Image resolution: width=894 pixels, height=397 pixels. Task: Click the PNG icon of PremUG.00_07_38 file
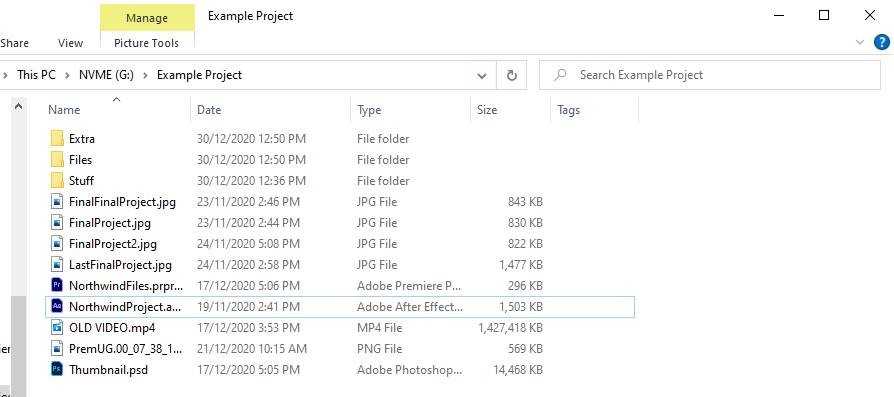coord(56,349)
